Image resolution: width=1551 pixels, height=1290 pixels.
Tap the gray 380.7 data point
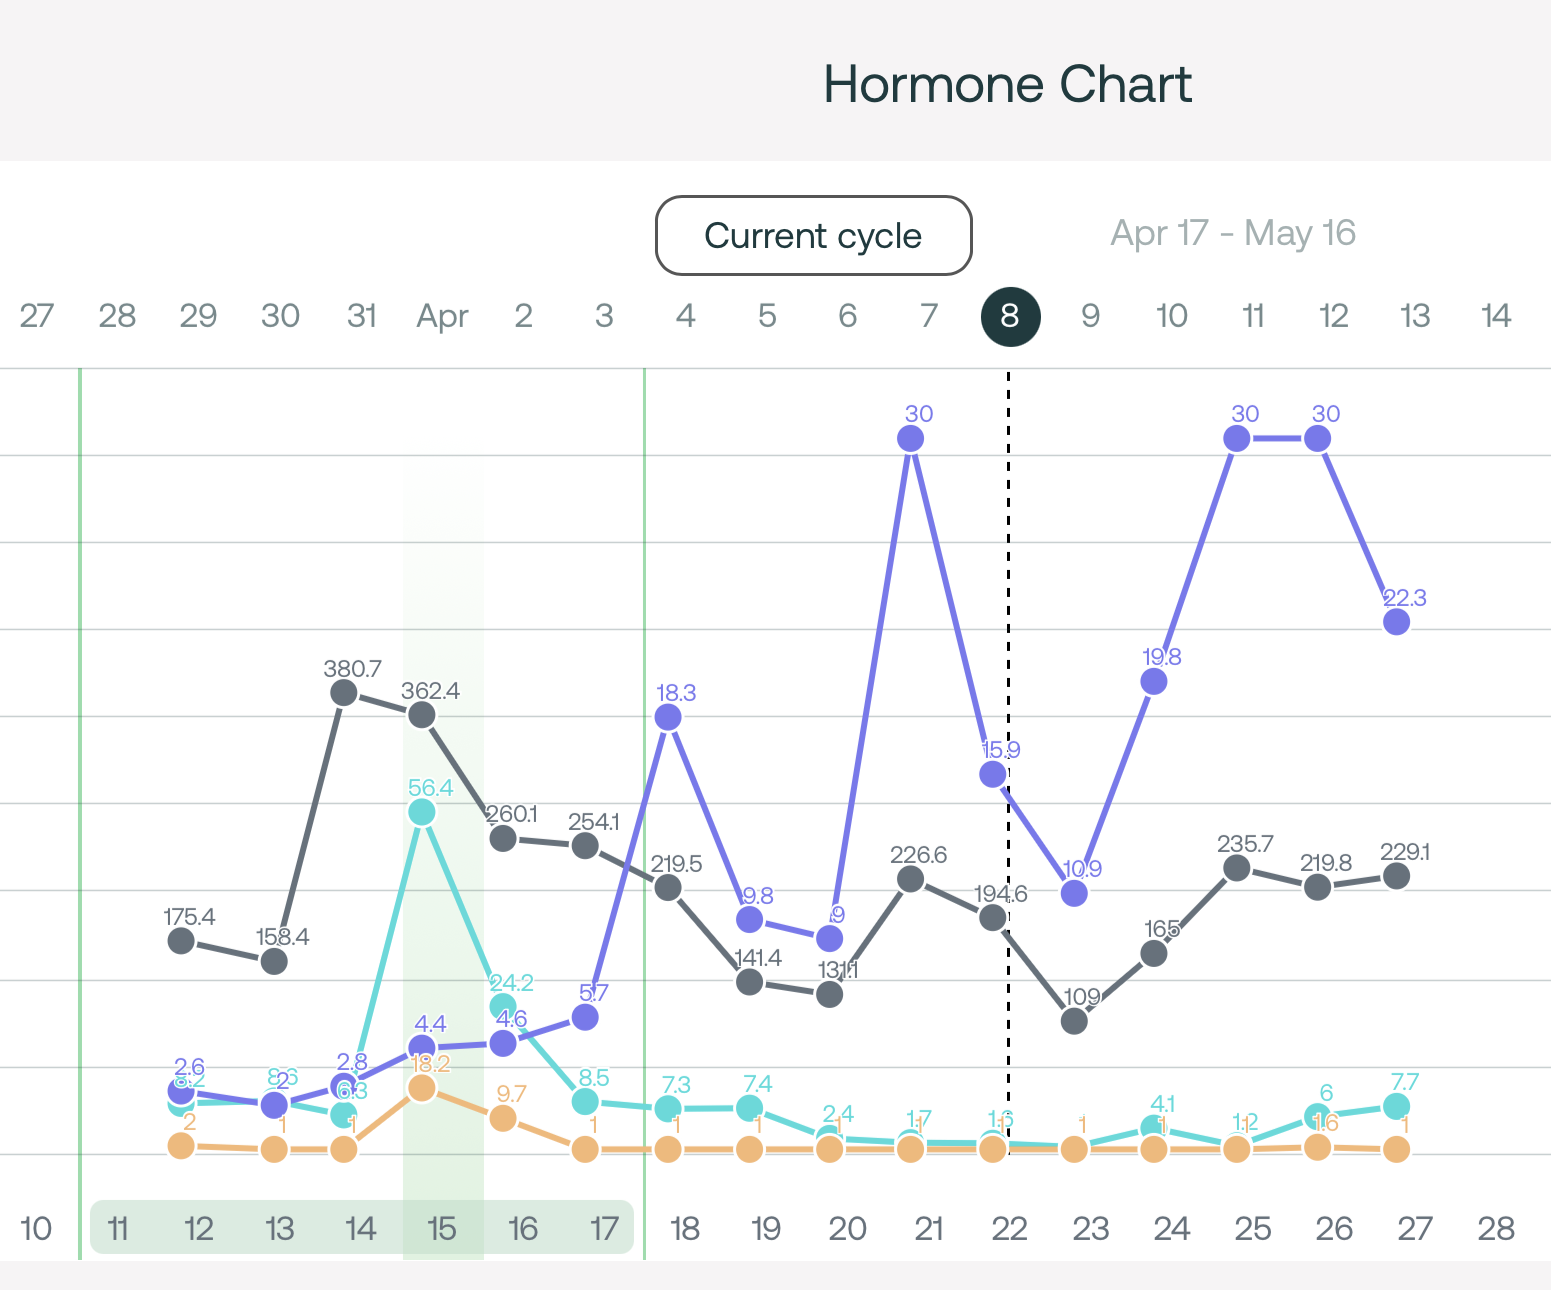pyautogui.click(x=344, y=692)
